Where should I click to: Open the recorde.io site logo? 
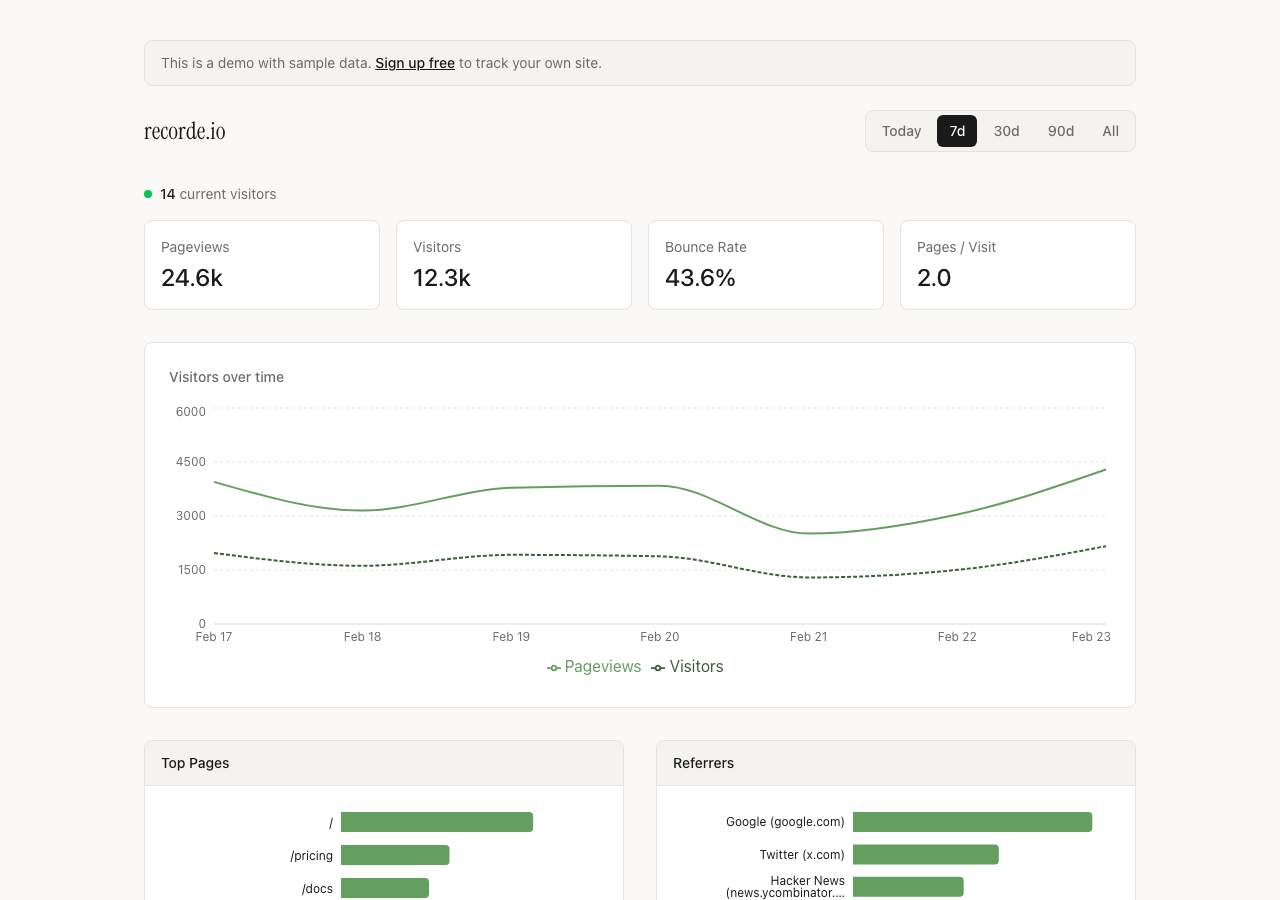pos(185,131)
